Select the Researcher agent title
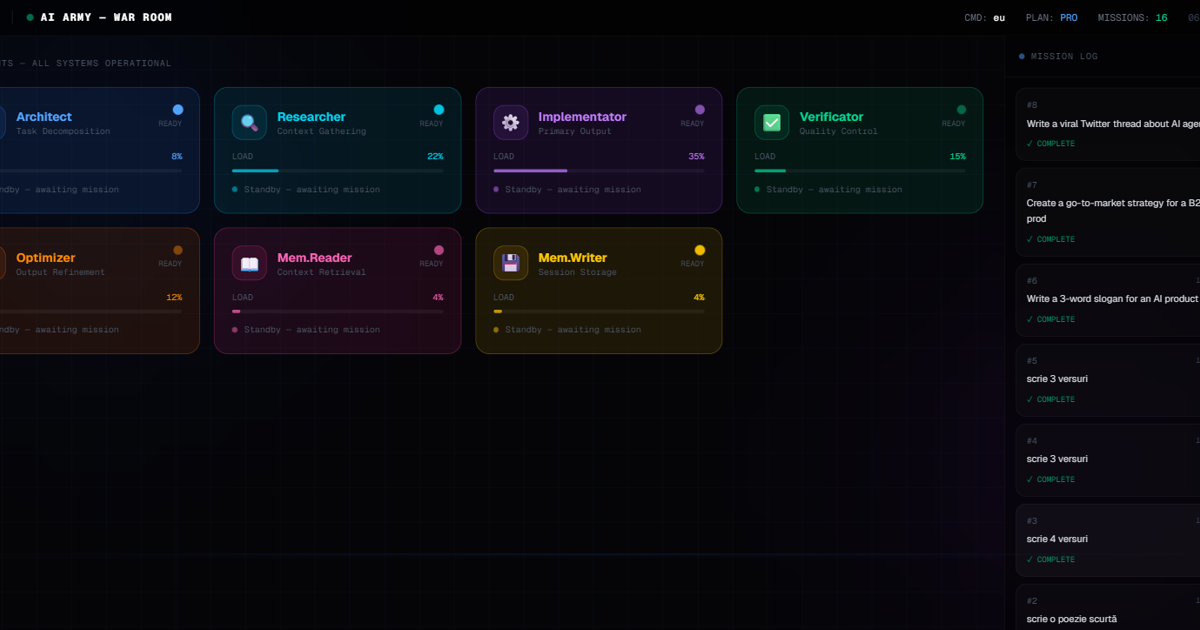Screen dimensions: 1200x630 311,117
